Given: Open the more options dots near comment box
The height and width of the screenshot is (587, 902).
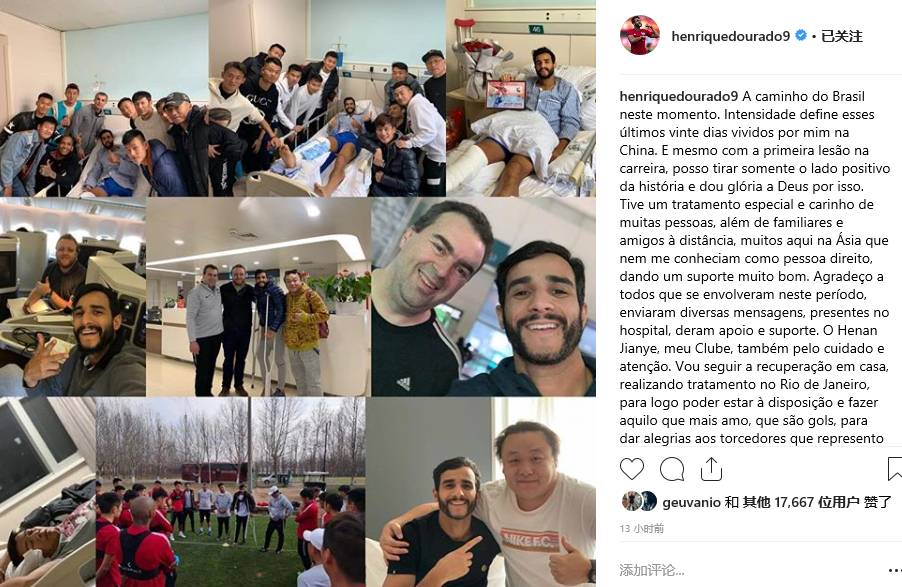Looking at the screenshot, I should coord(895,570).
